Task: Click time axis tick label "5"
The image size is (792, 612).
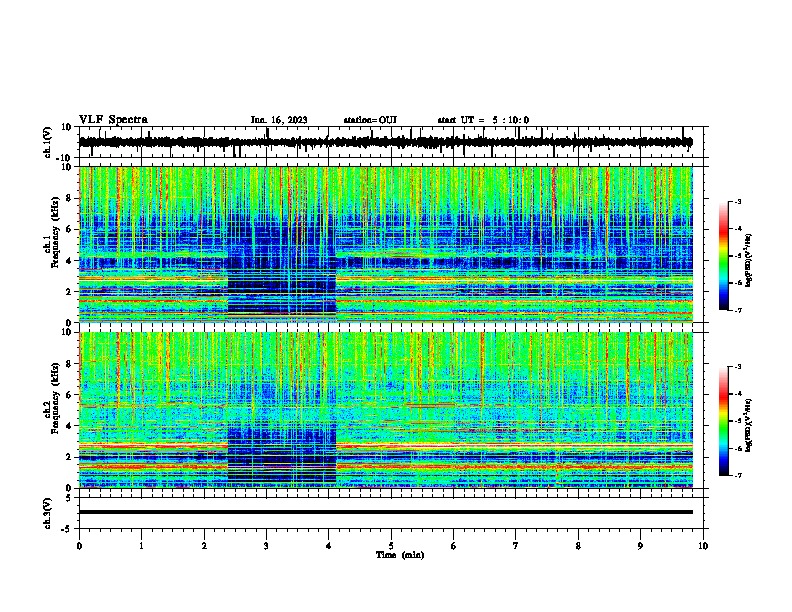Action: click(391, 546)
